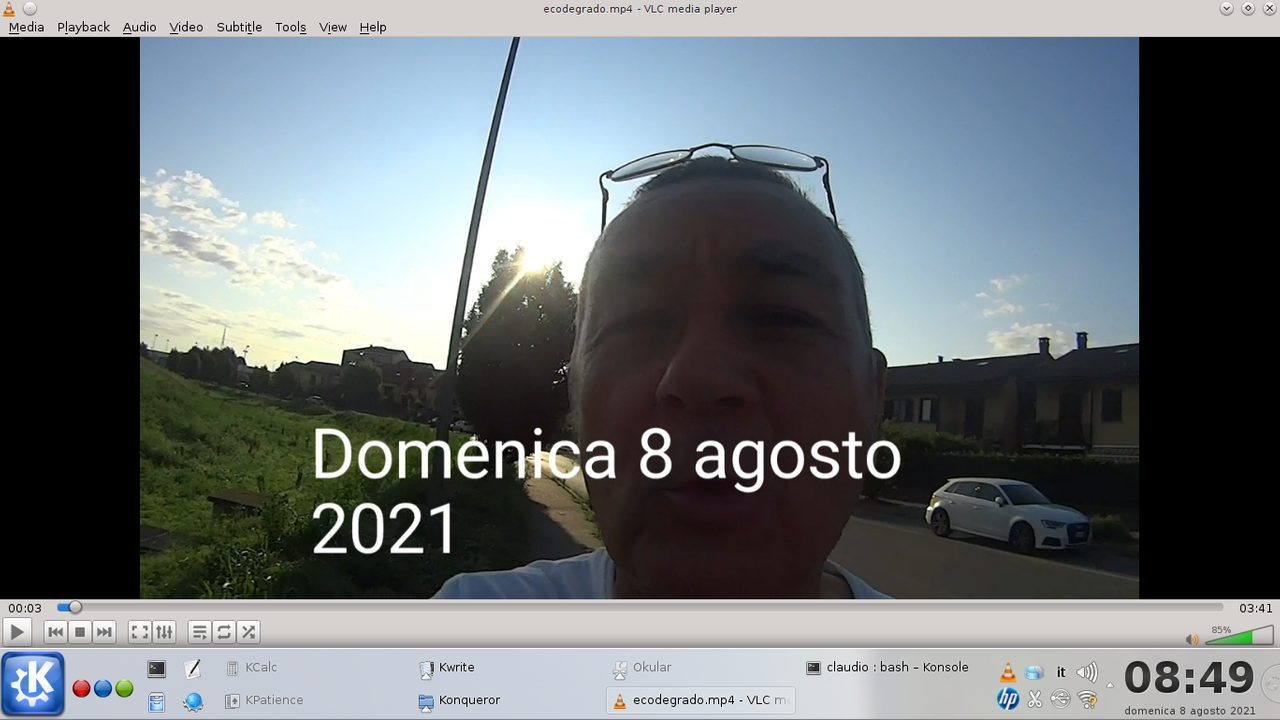The image size is (1280, 720).
Task: Skip to the previous media track
Action: pyautogui.click(x=55, y=632)
